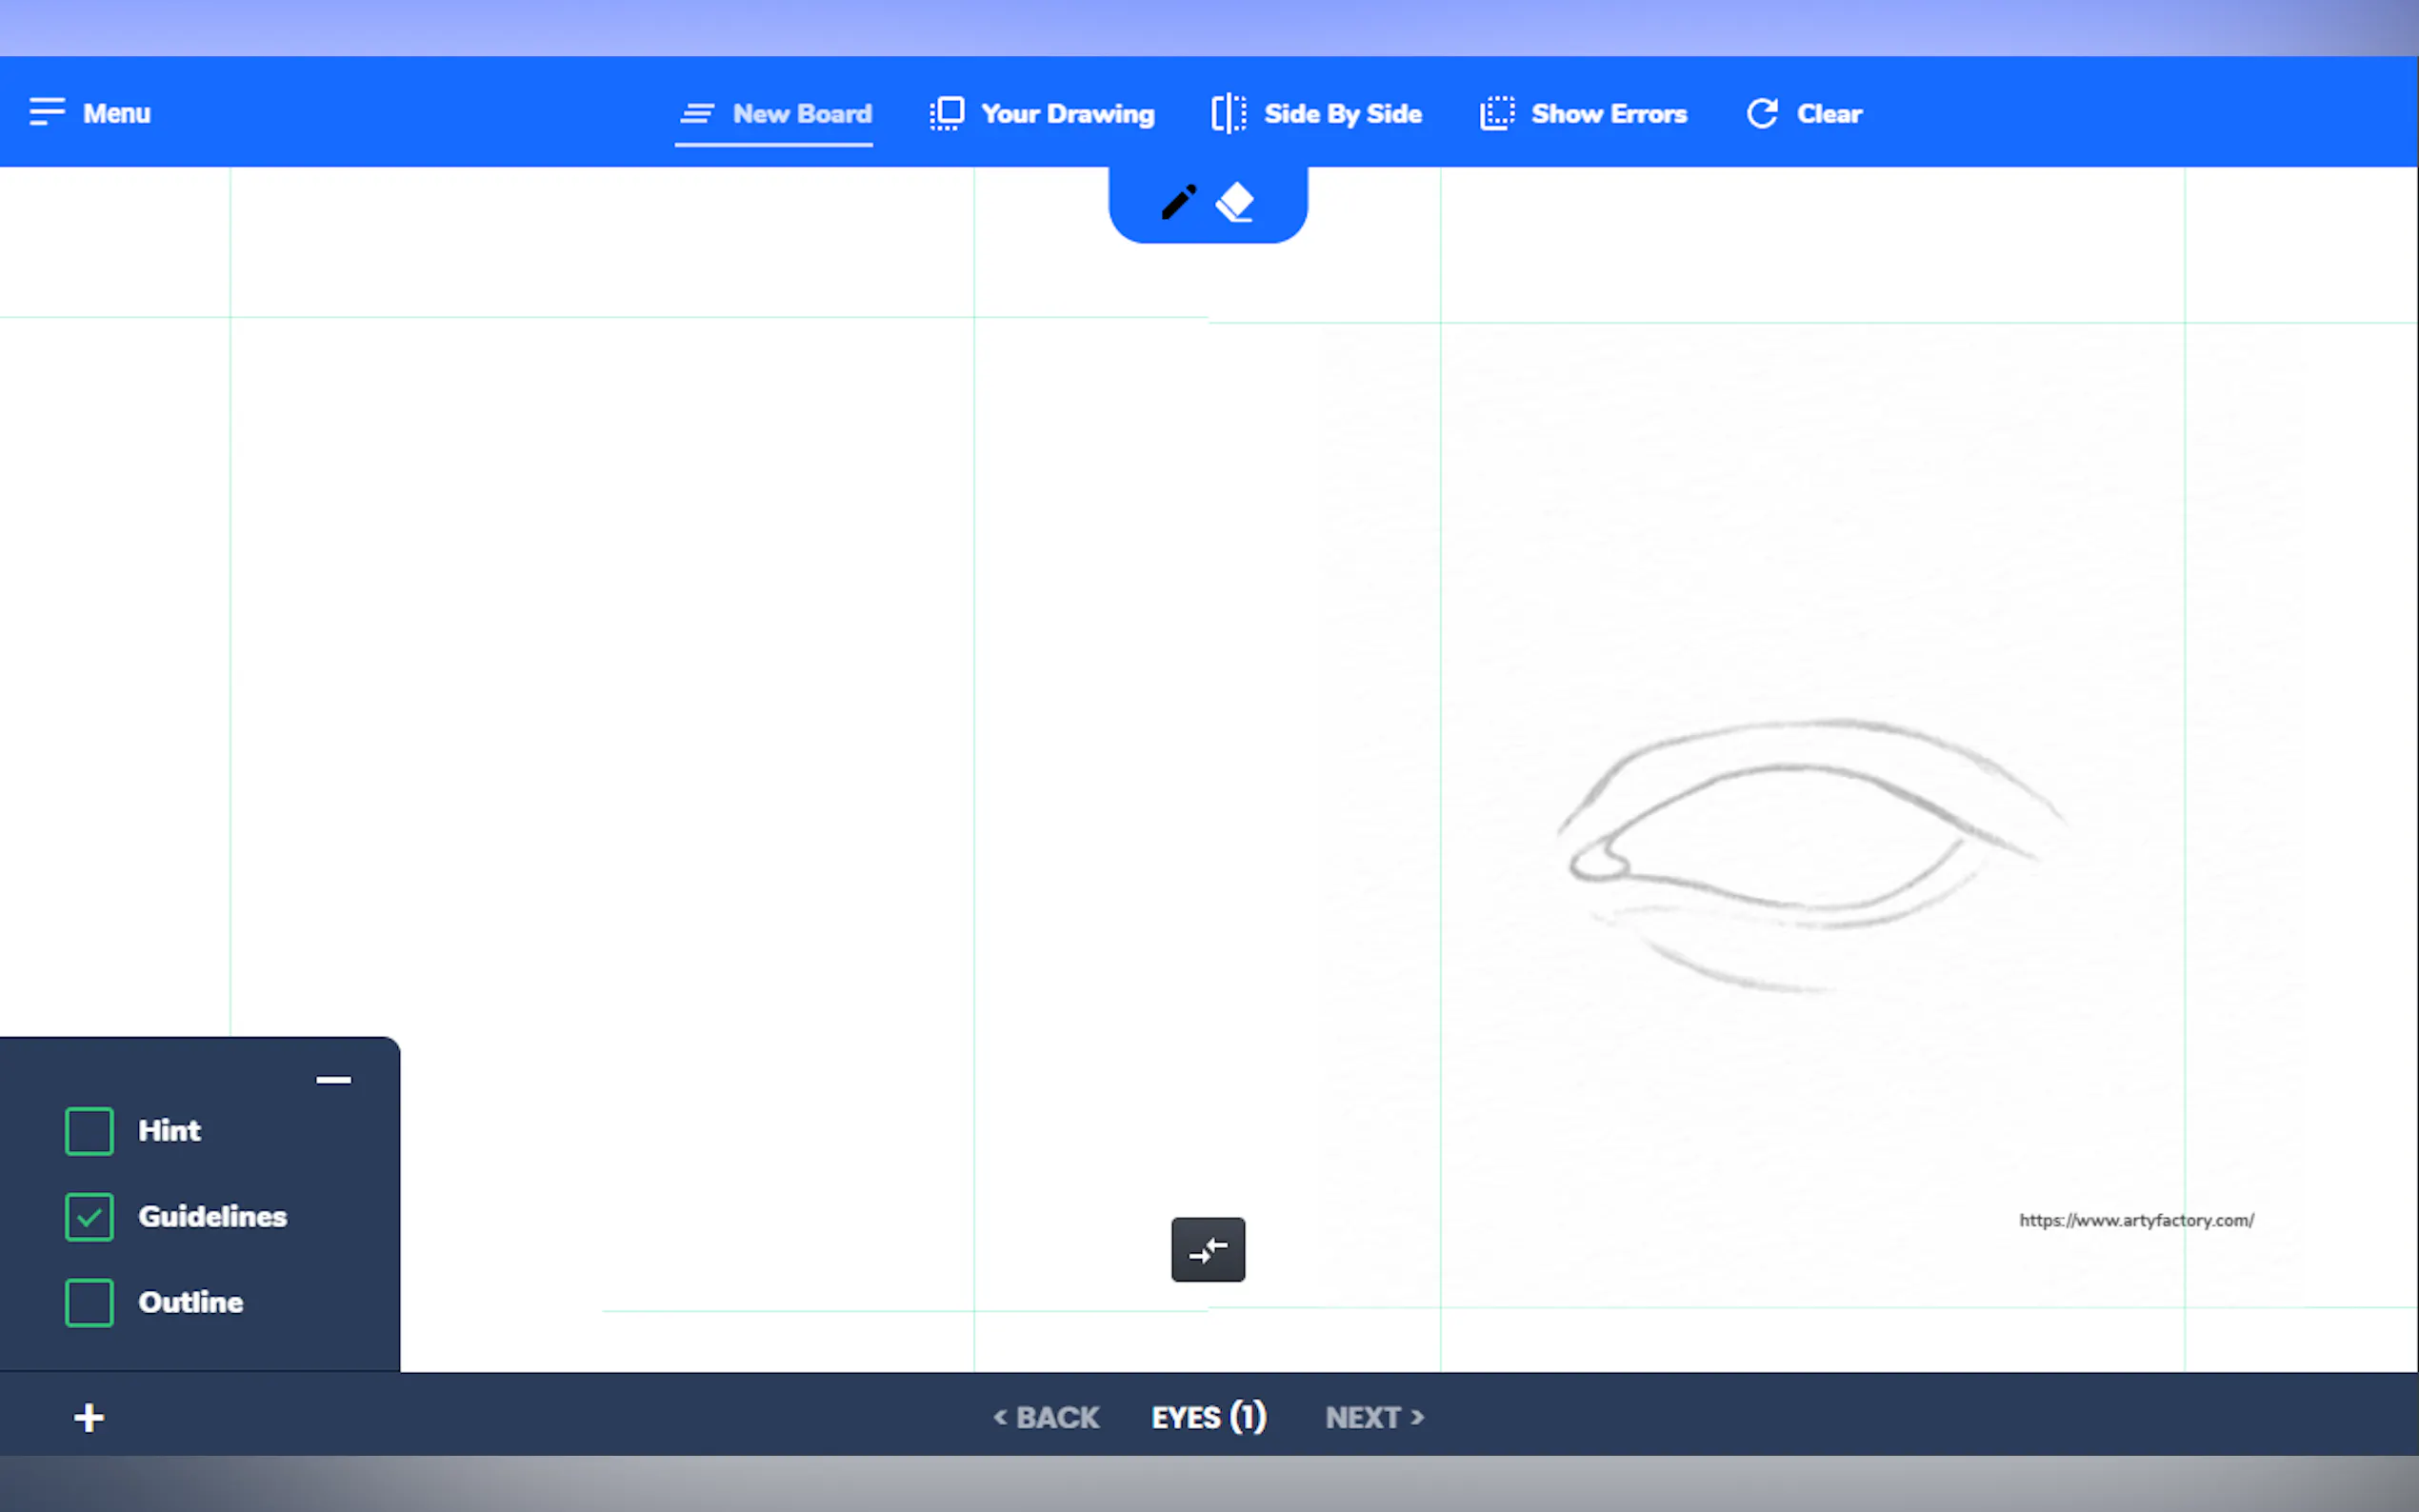Collapse the options panel with minus

coord(333,1080)
